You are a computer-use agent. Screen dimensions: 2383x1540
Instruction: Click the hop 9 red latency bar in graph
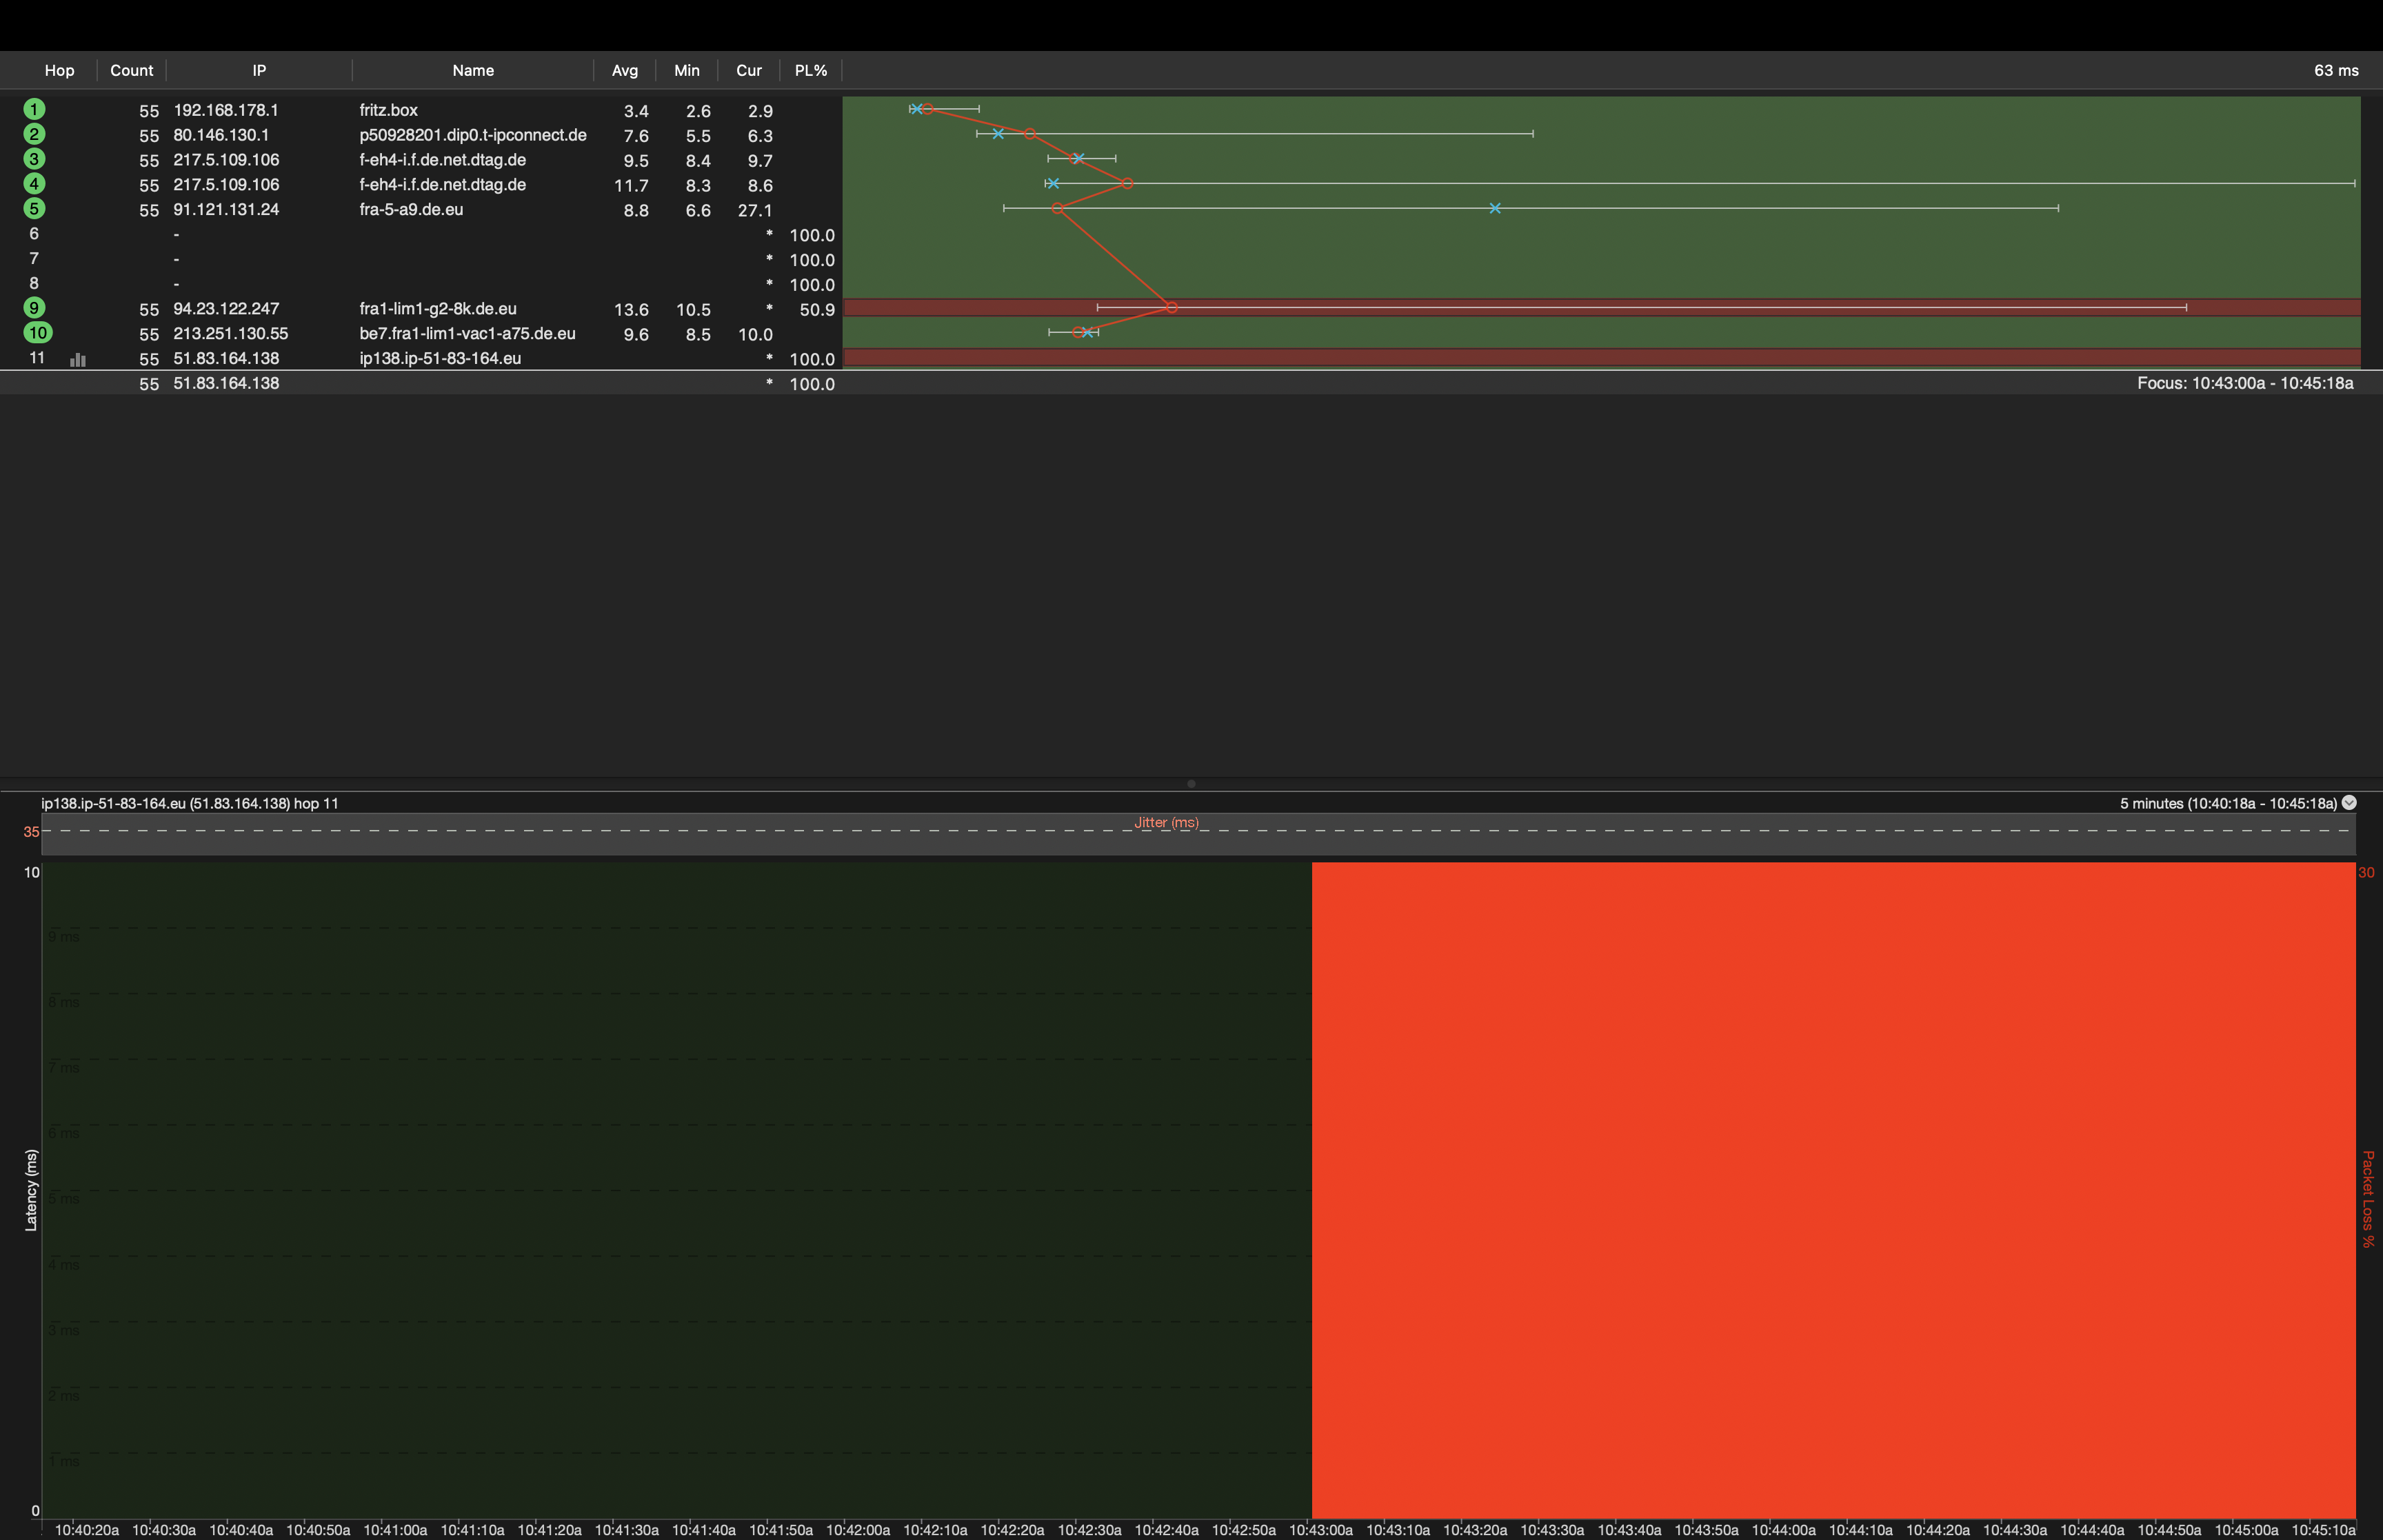pos(1602,307)
